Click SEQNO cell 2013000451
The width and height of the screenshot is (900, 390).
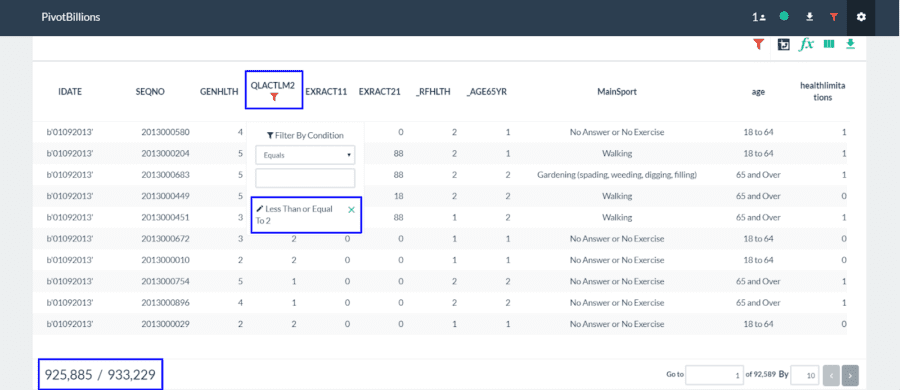(x=165, y=217)
